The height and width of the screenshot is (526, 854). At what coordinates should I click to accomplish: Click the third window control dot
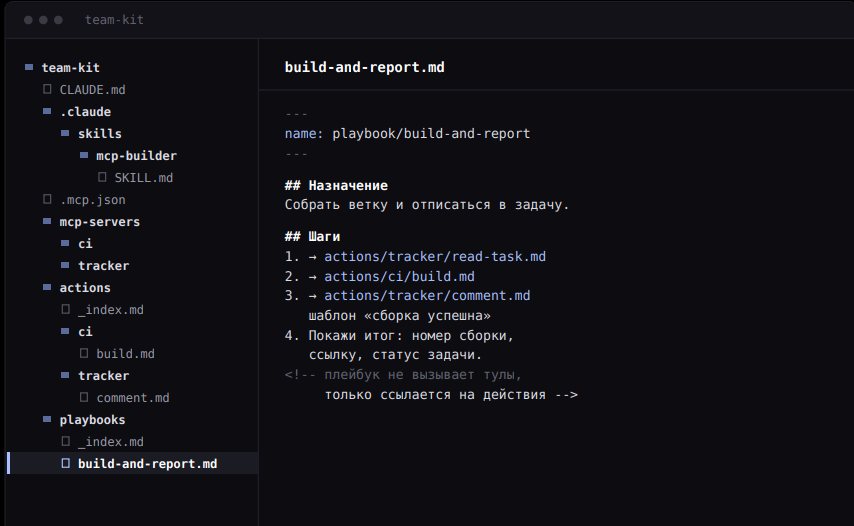point(58,20)
